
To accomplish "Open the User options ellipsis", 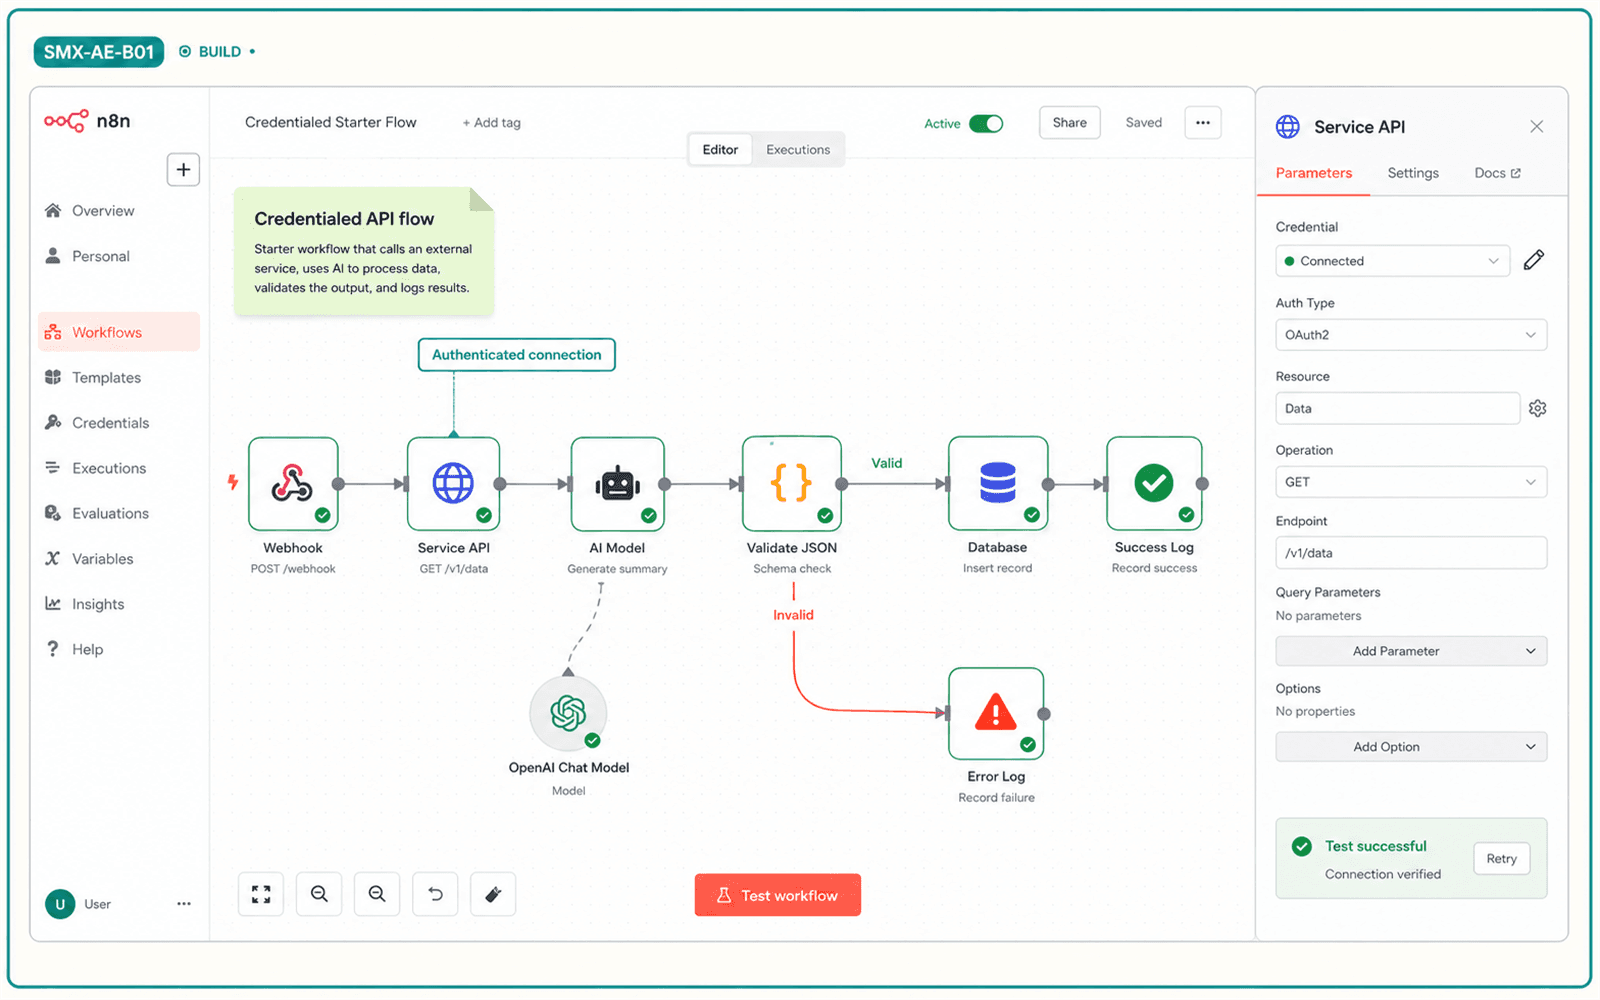I will pos(184,904).
